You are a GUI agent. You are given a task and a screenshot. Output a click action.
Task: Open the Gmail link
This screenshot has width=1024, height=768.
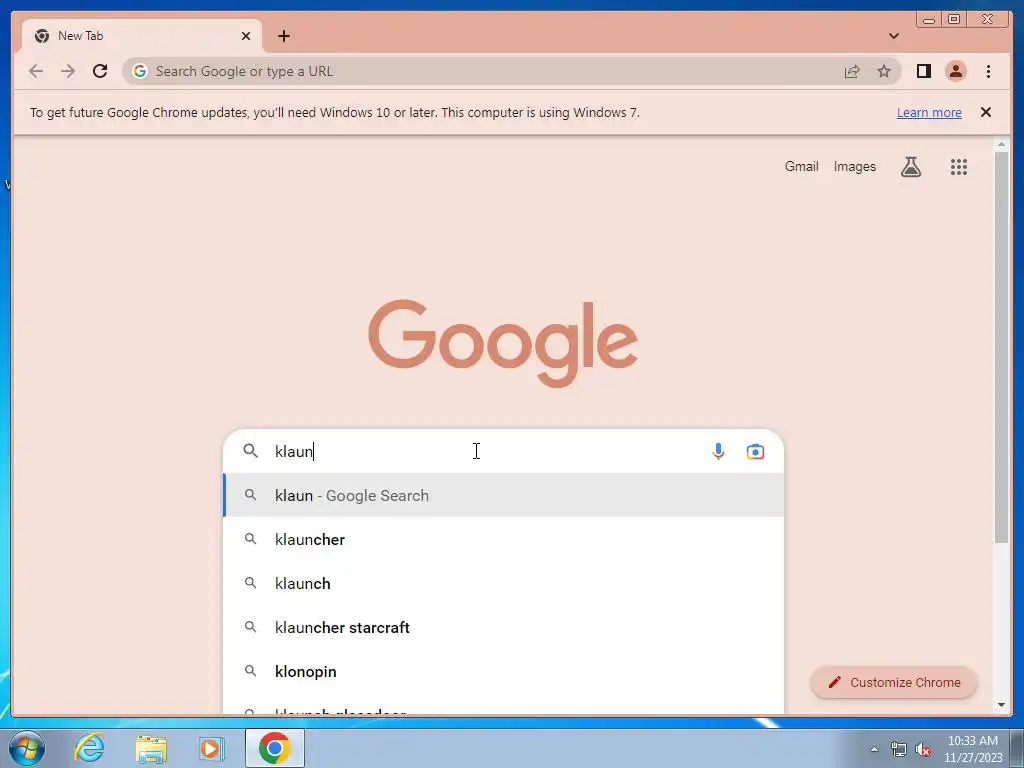click(801, 167)
